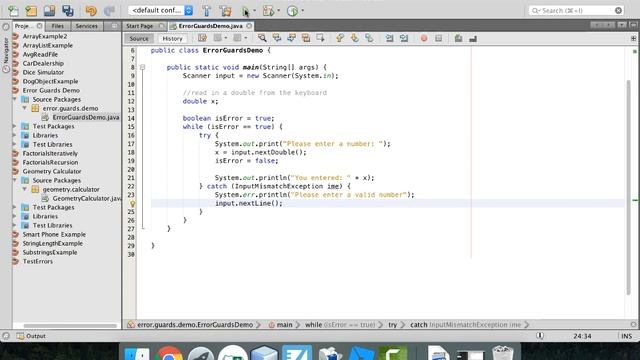
Task: Switch to the History view button
Action: pos(172,38)
